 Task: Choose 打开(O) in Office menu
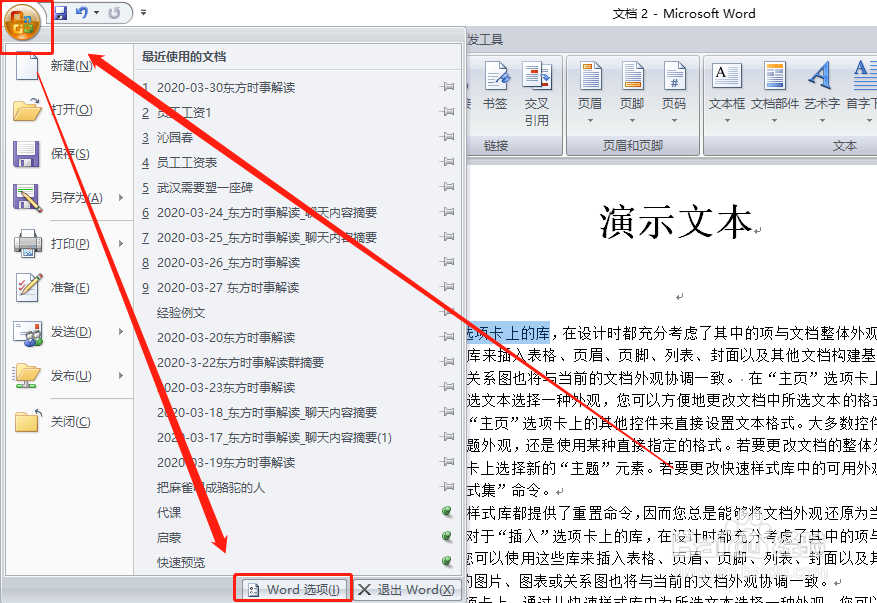point(69,110)
